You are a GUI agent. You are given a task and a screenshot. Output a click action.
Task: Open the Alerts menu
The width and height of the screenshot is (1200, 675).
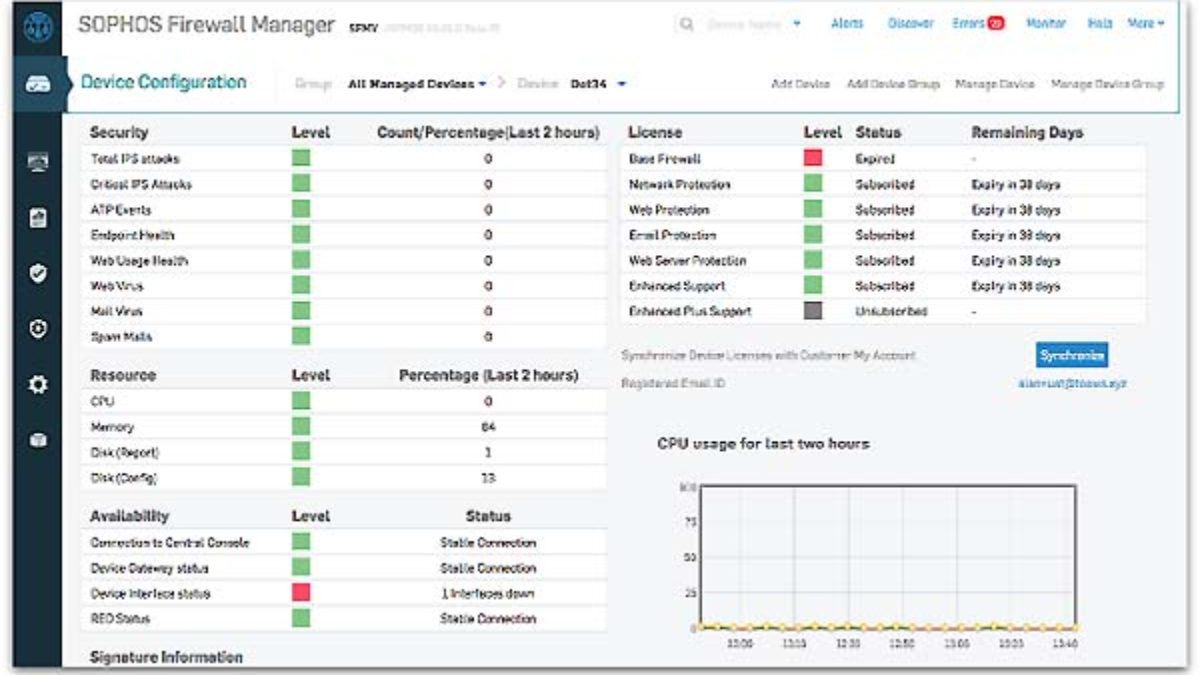click(x=847, y=24)
